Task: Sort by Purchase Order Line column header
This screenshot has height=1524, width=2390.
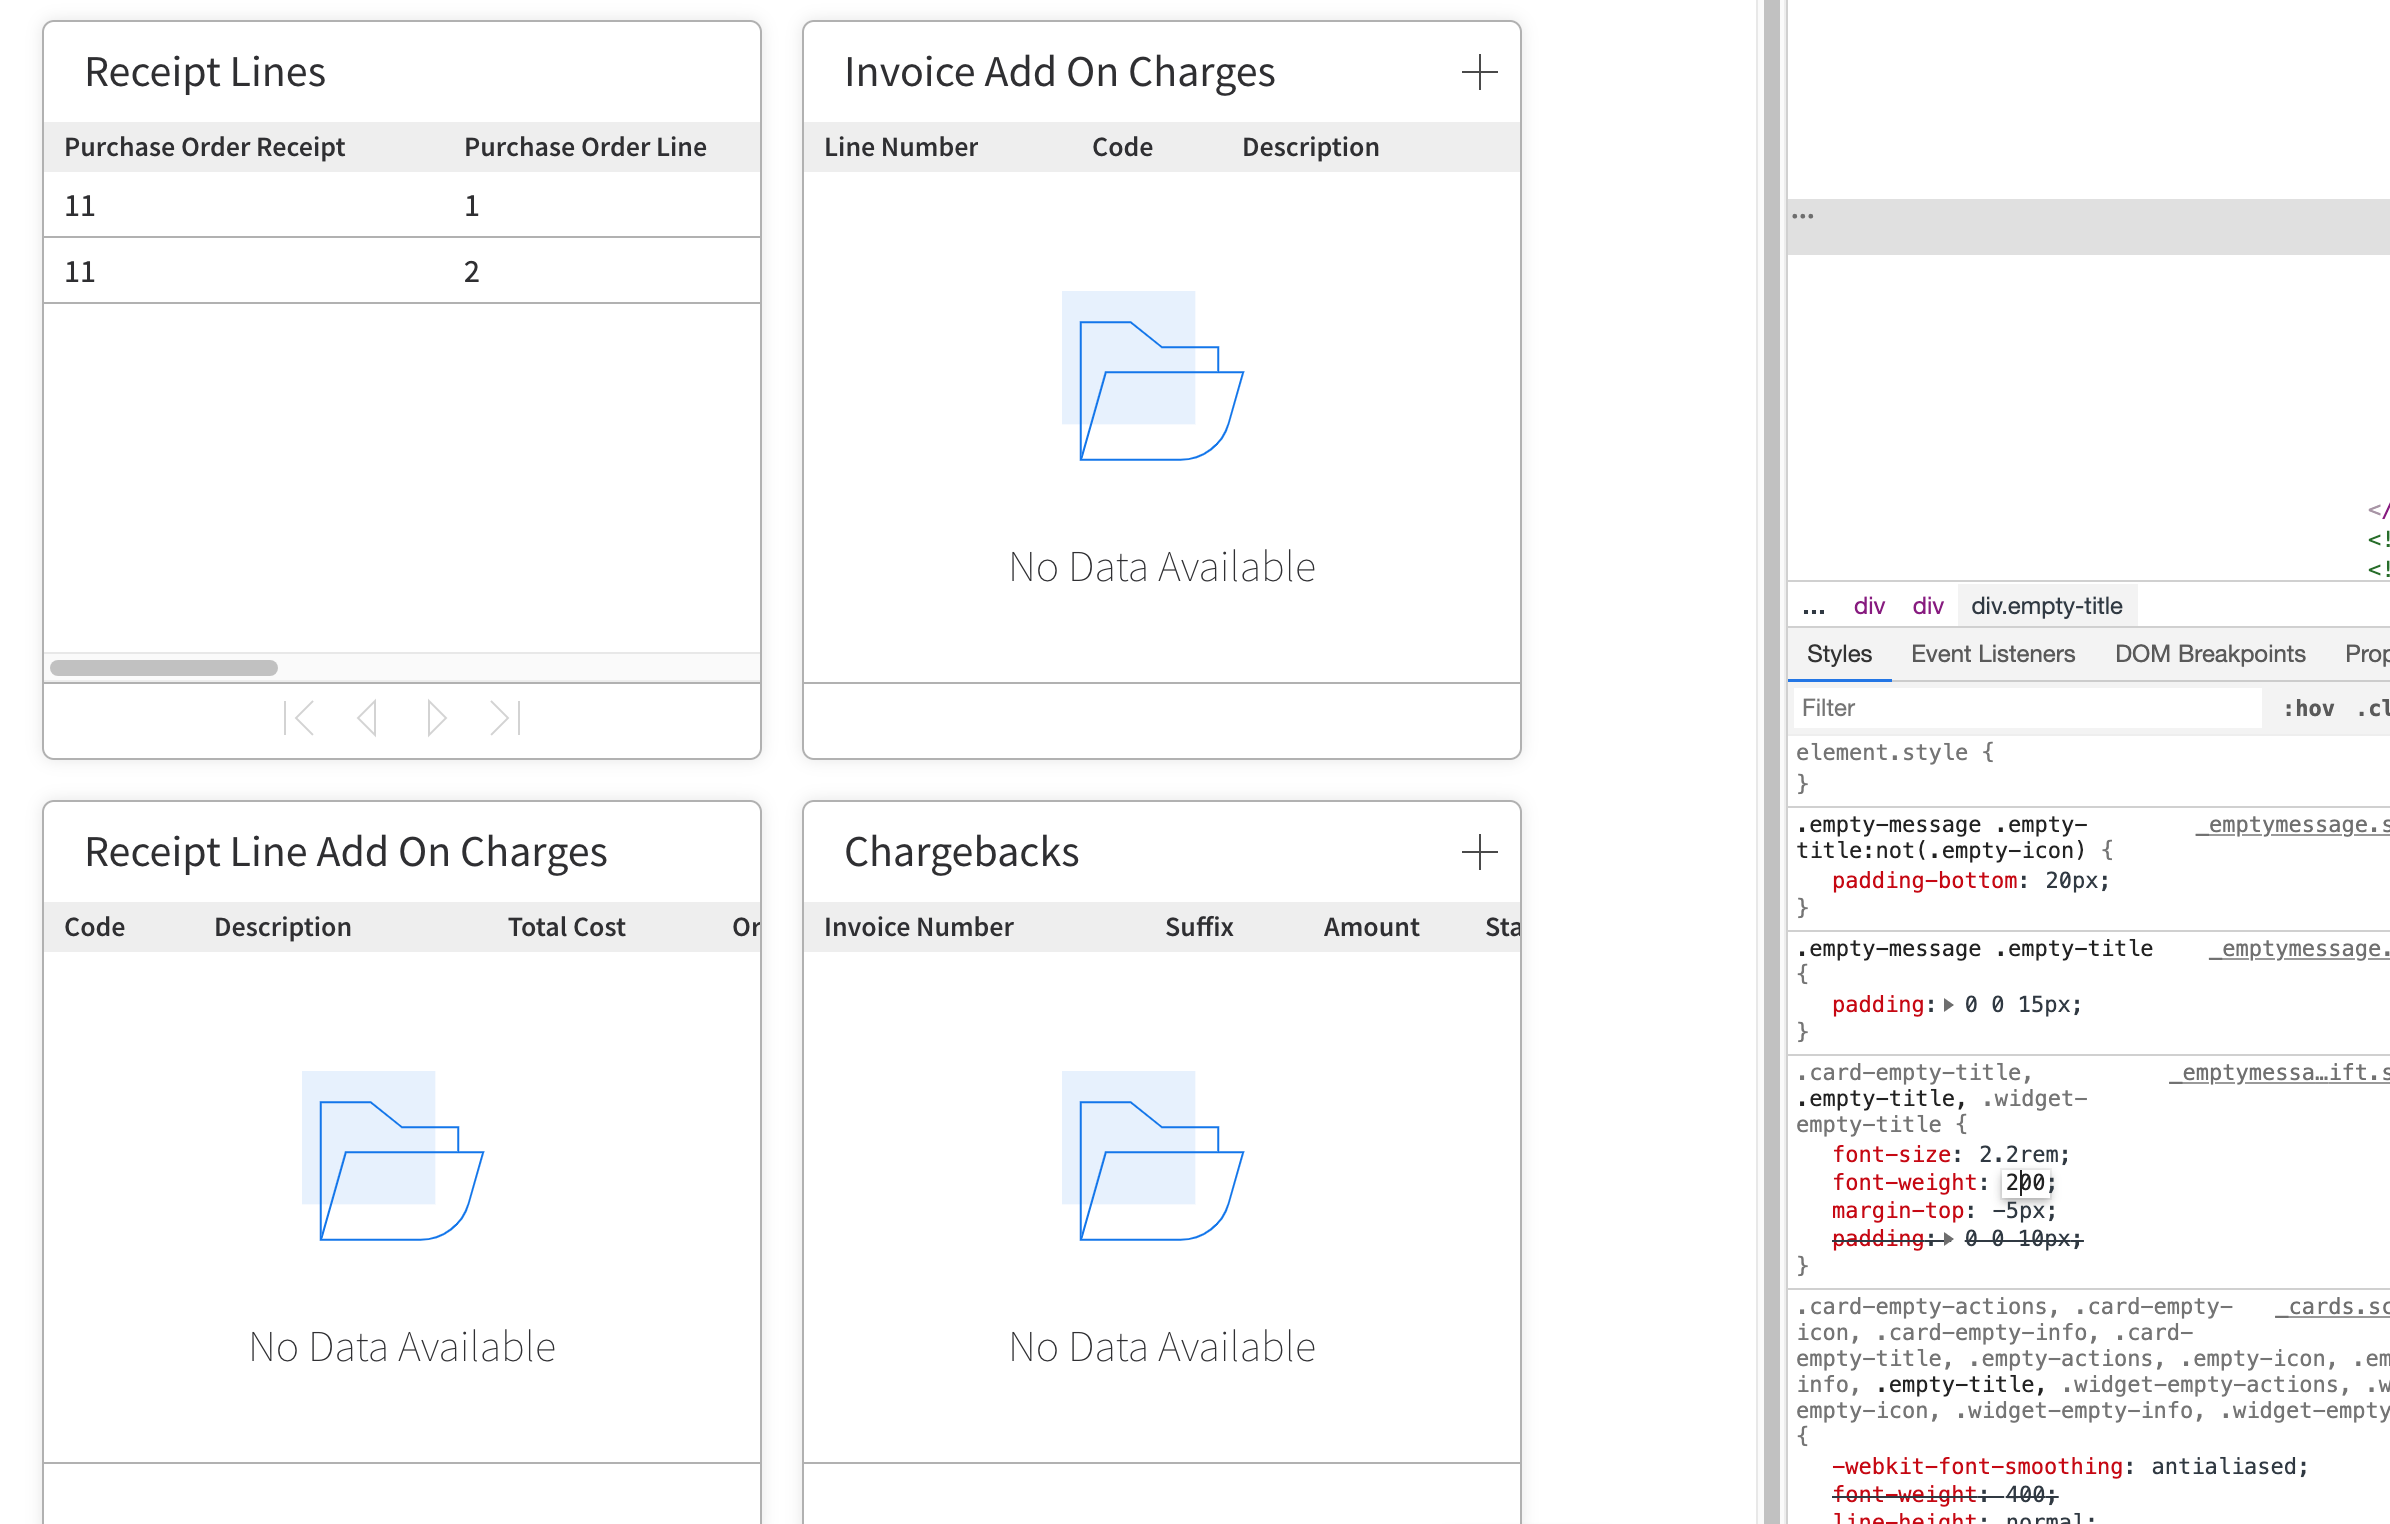Action: (585, 147)
